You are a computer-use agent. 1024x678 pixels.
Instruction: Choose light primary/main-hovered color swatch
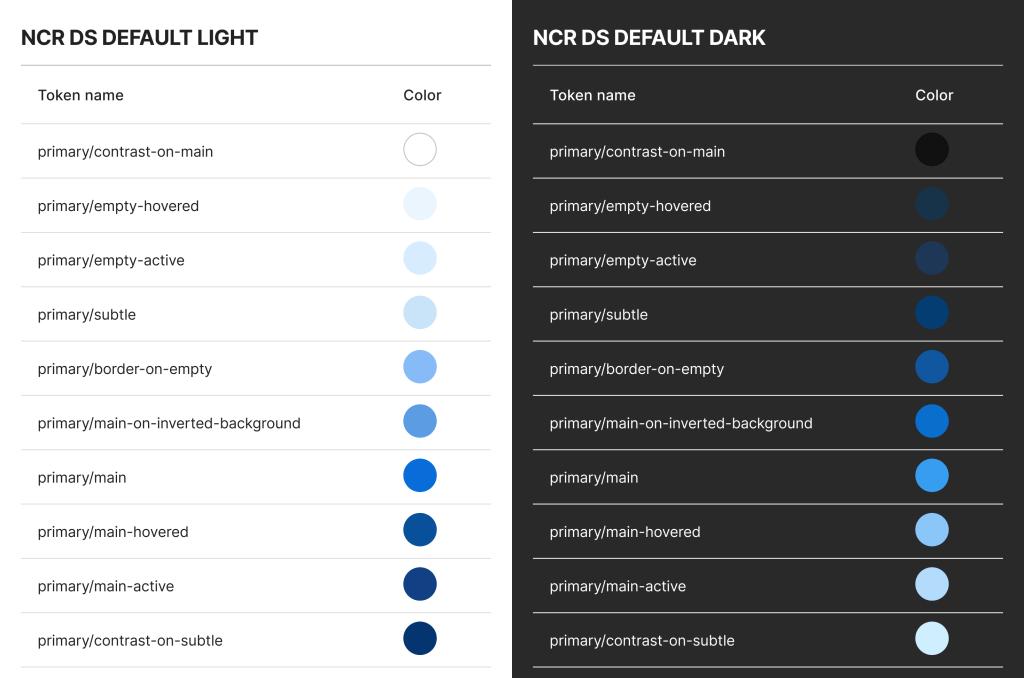click(x=420, y=530)
